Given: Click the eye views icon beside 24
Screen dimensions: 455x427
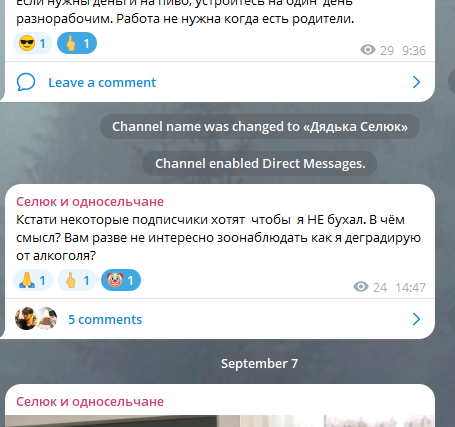Looking at the screenshot, I should pos(361,287).
